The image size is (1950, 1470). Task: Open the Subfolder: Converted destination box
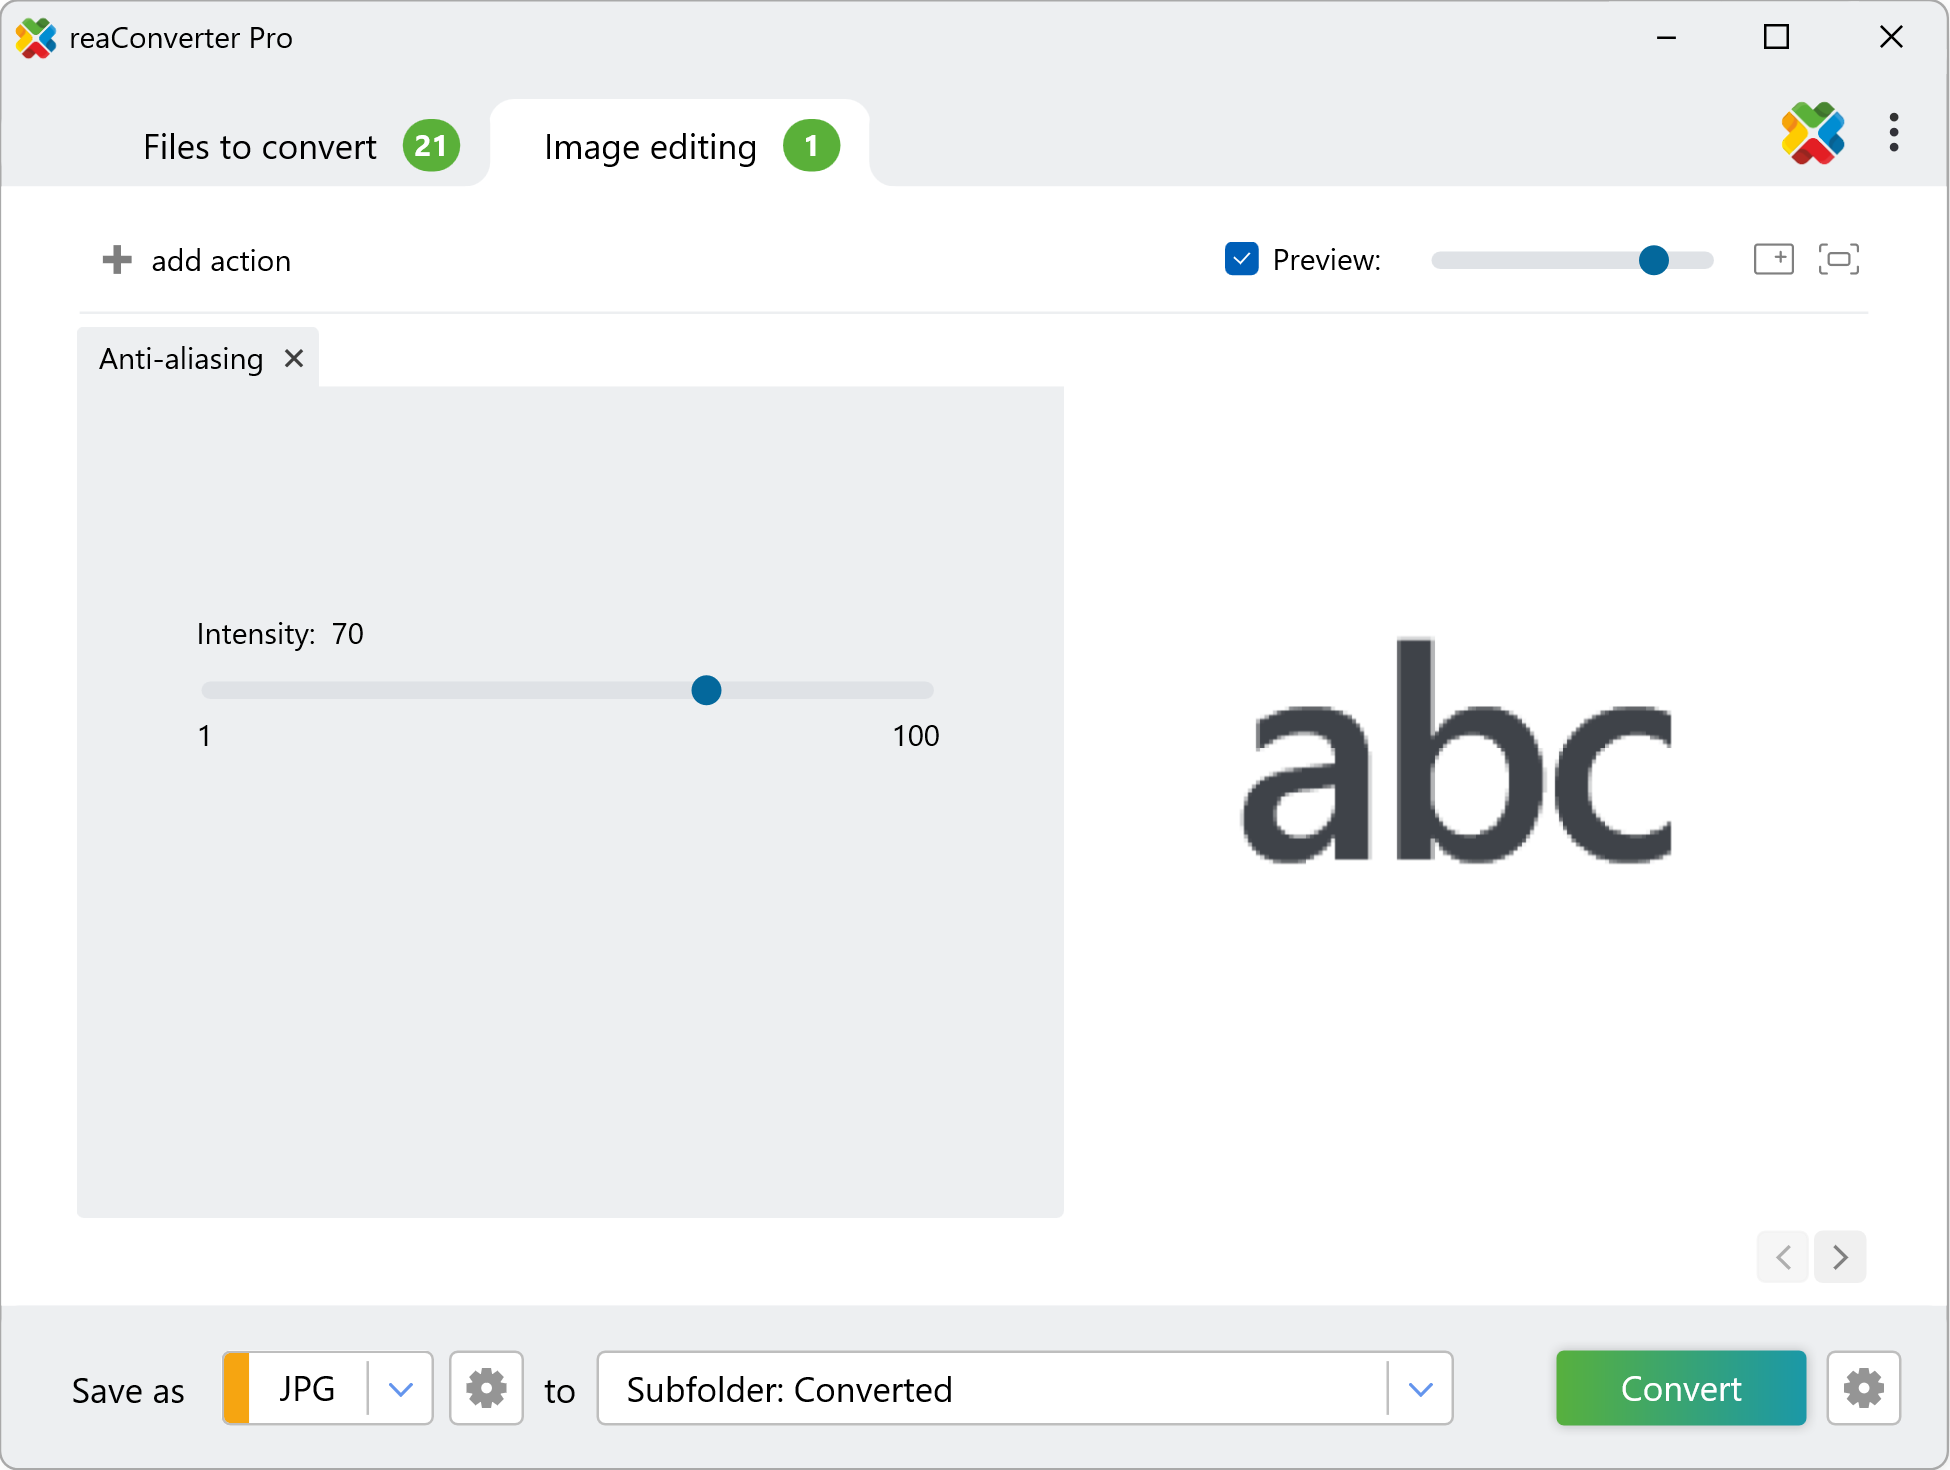coord(990,1388)
